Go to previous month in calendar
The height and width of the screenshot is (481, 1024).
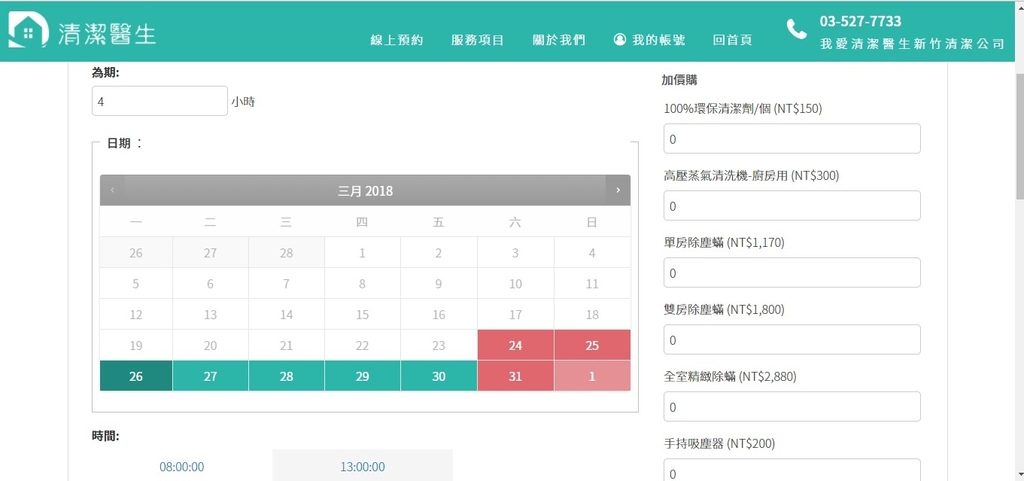(112, 190)
